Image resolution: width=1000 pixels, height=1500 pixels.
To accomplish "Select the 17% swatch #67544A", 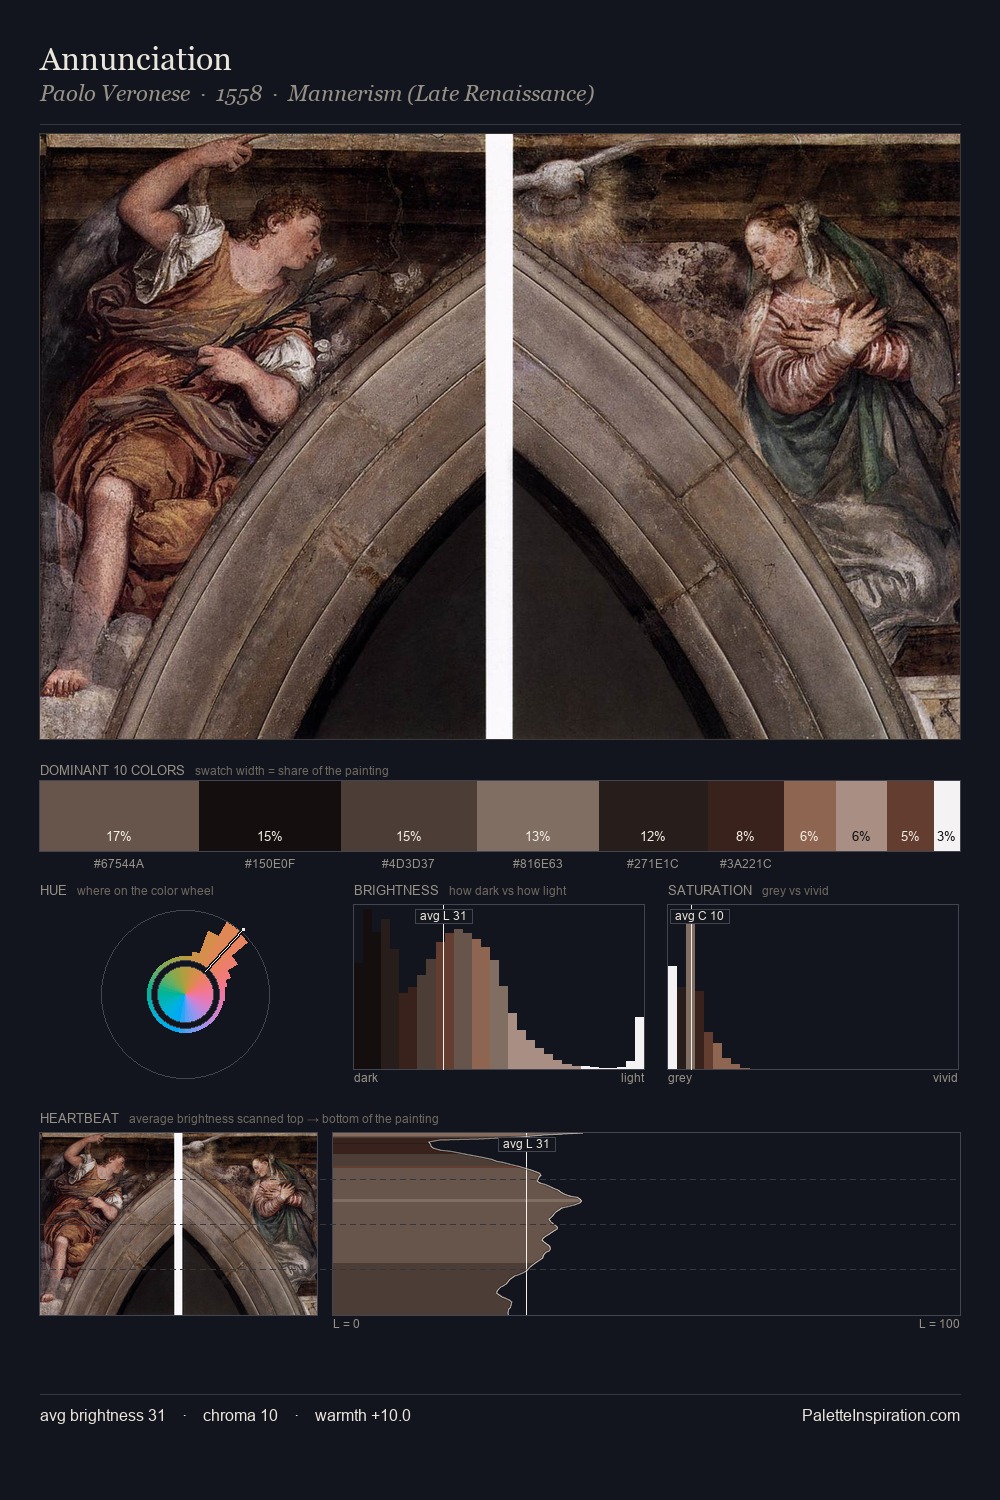I will (x=119, y=816).
